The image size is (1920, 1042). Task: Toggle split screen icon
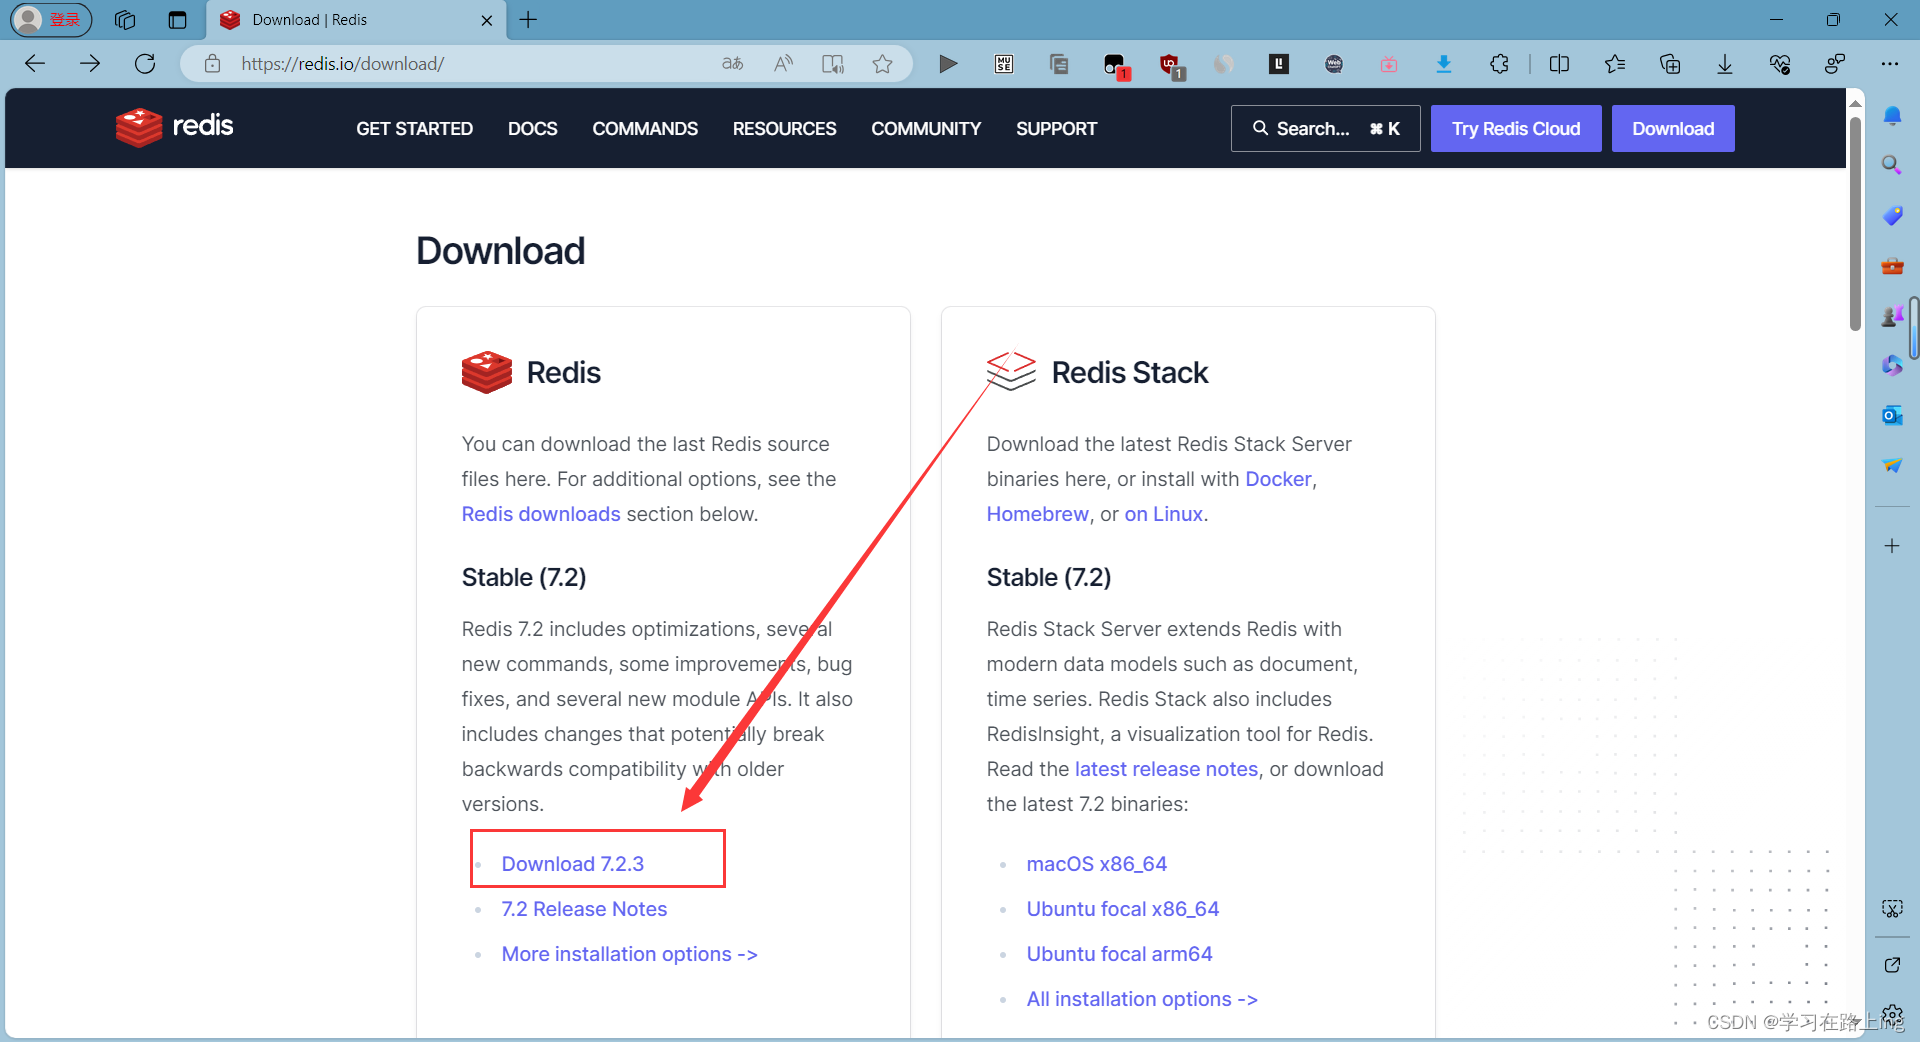(1559, 64)
